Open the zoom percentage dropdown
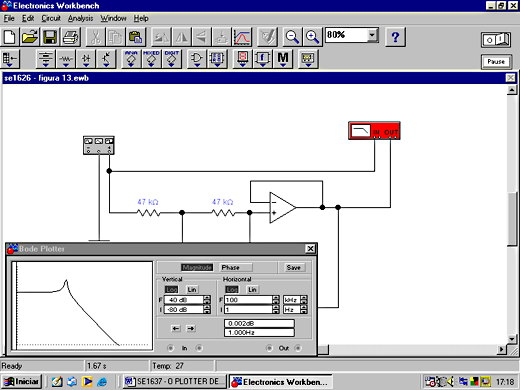This screenshot has height=390, width=520. click(372, 34)
